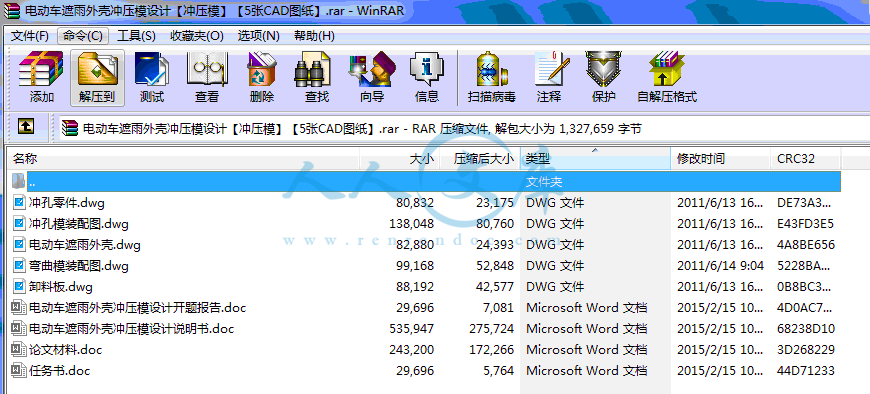Sort files by 大小 column header
Viewport: 870px width, 394px height.
pos(399,159)
